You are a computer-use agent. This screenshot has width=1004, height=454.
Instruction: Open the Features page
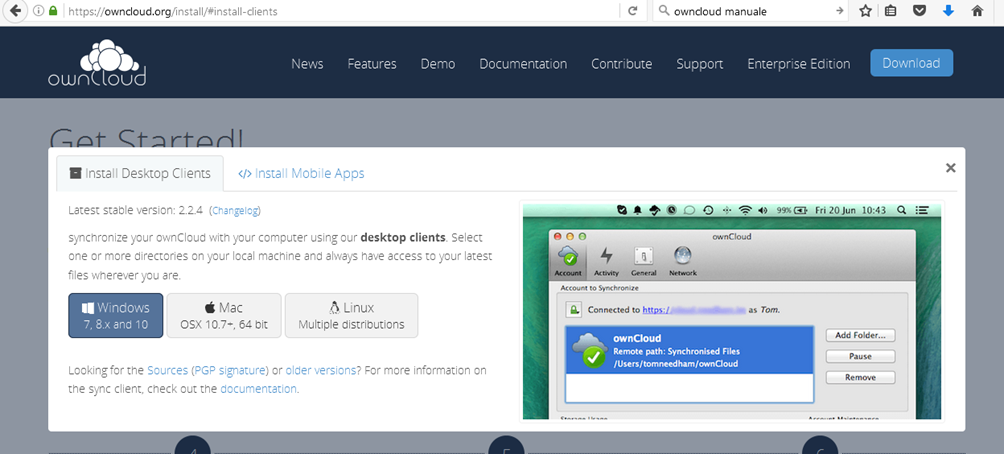(372, 63)
